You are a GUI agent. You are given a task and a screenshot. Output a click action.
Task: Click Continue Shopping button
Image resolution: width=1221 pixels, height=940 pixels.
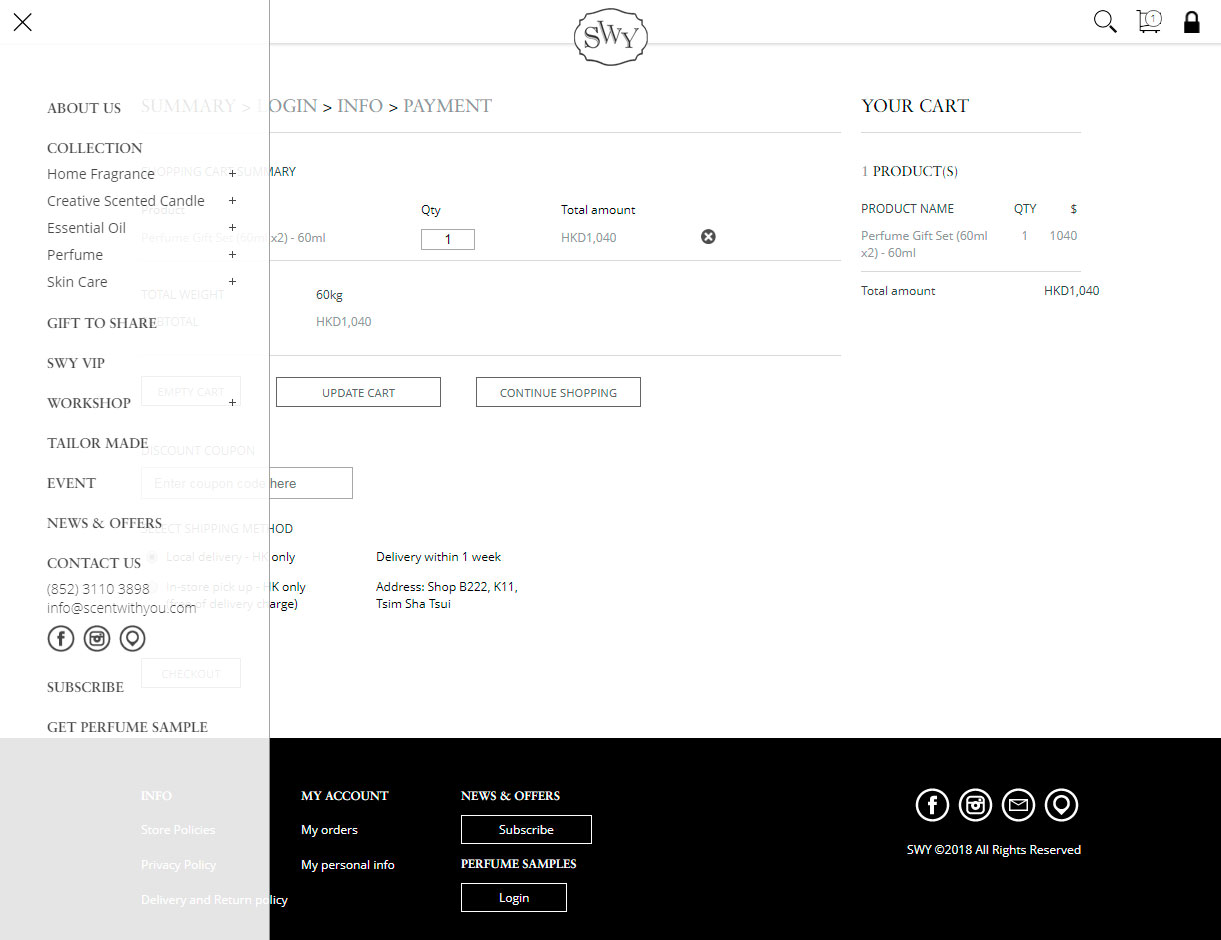coord(558,392)
